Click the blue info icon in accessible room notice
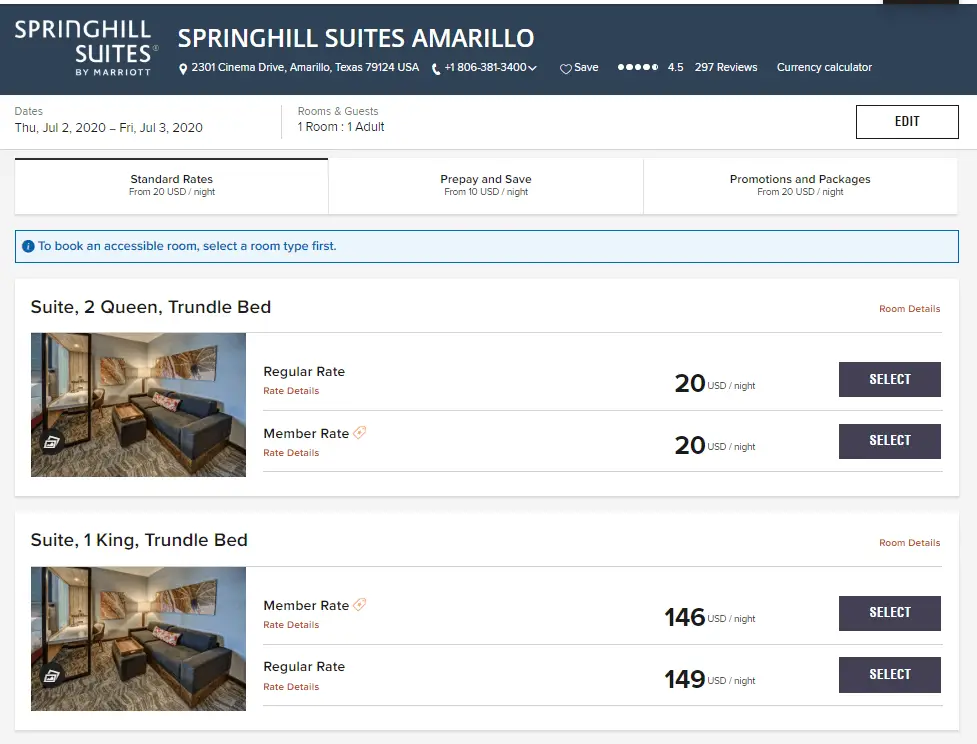The height and width of the screenshot is (744, 977). coord(28,246)
